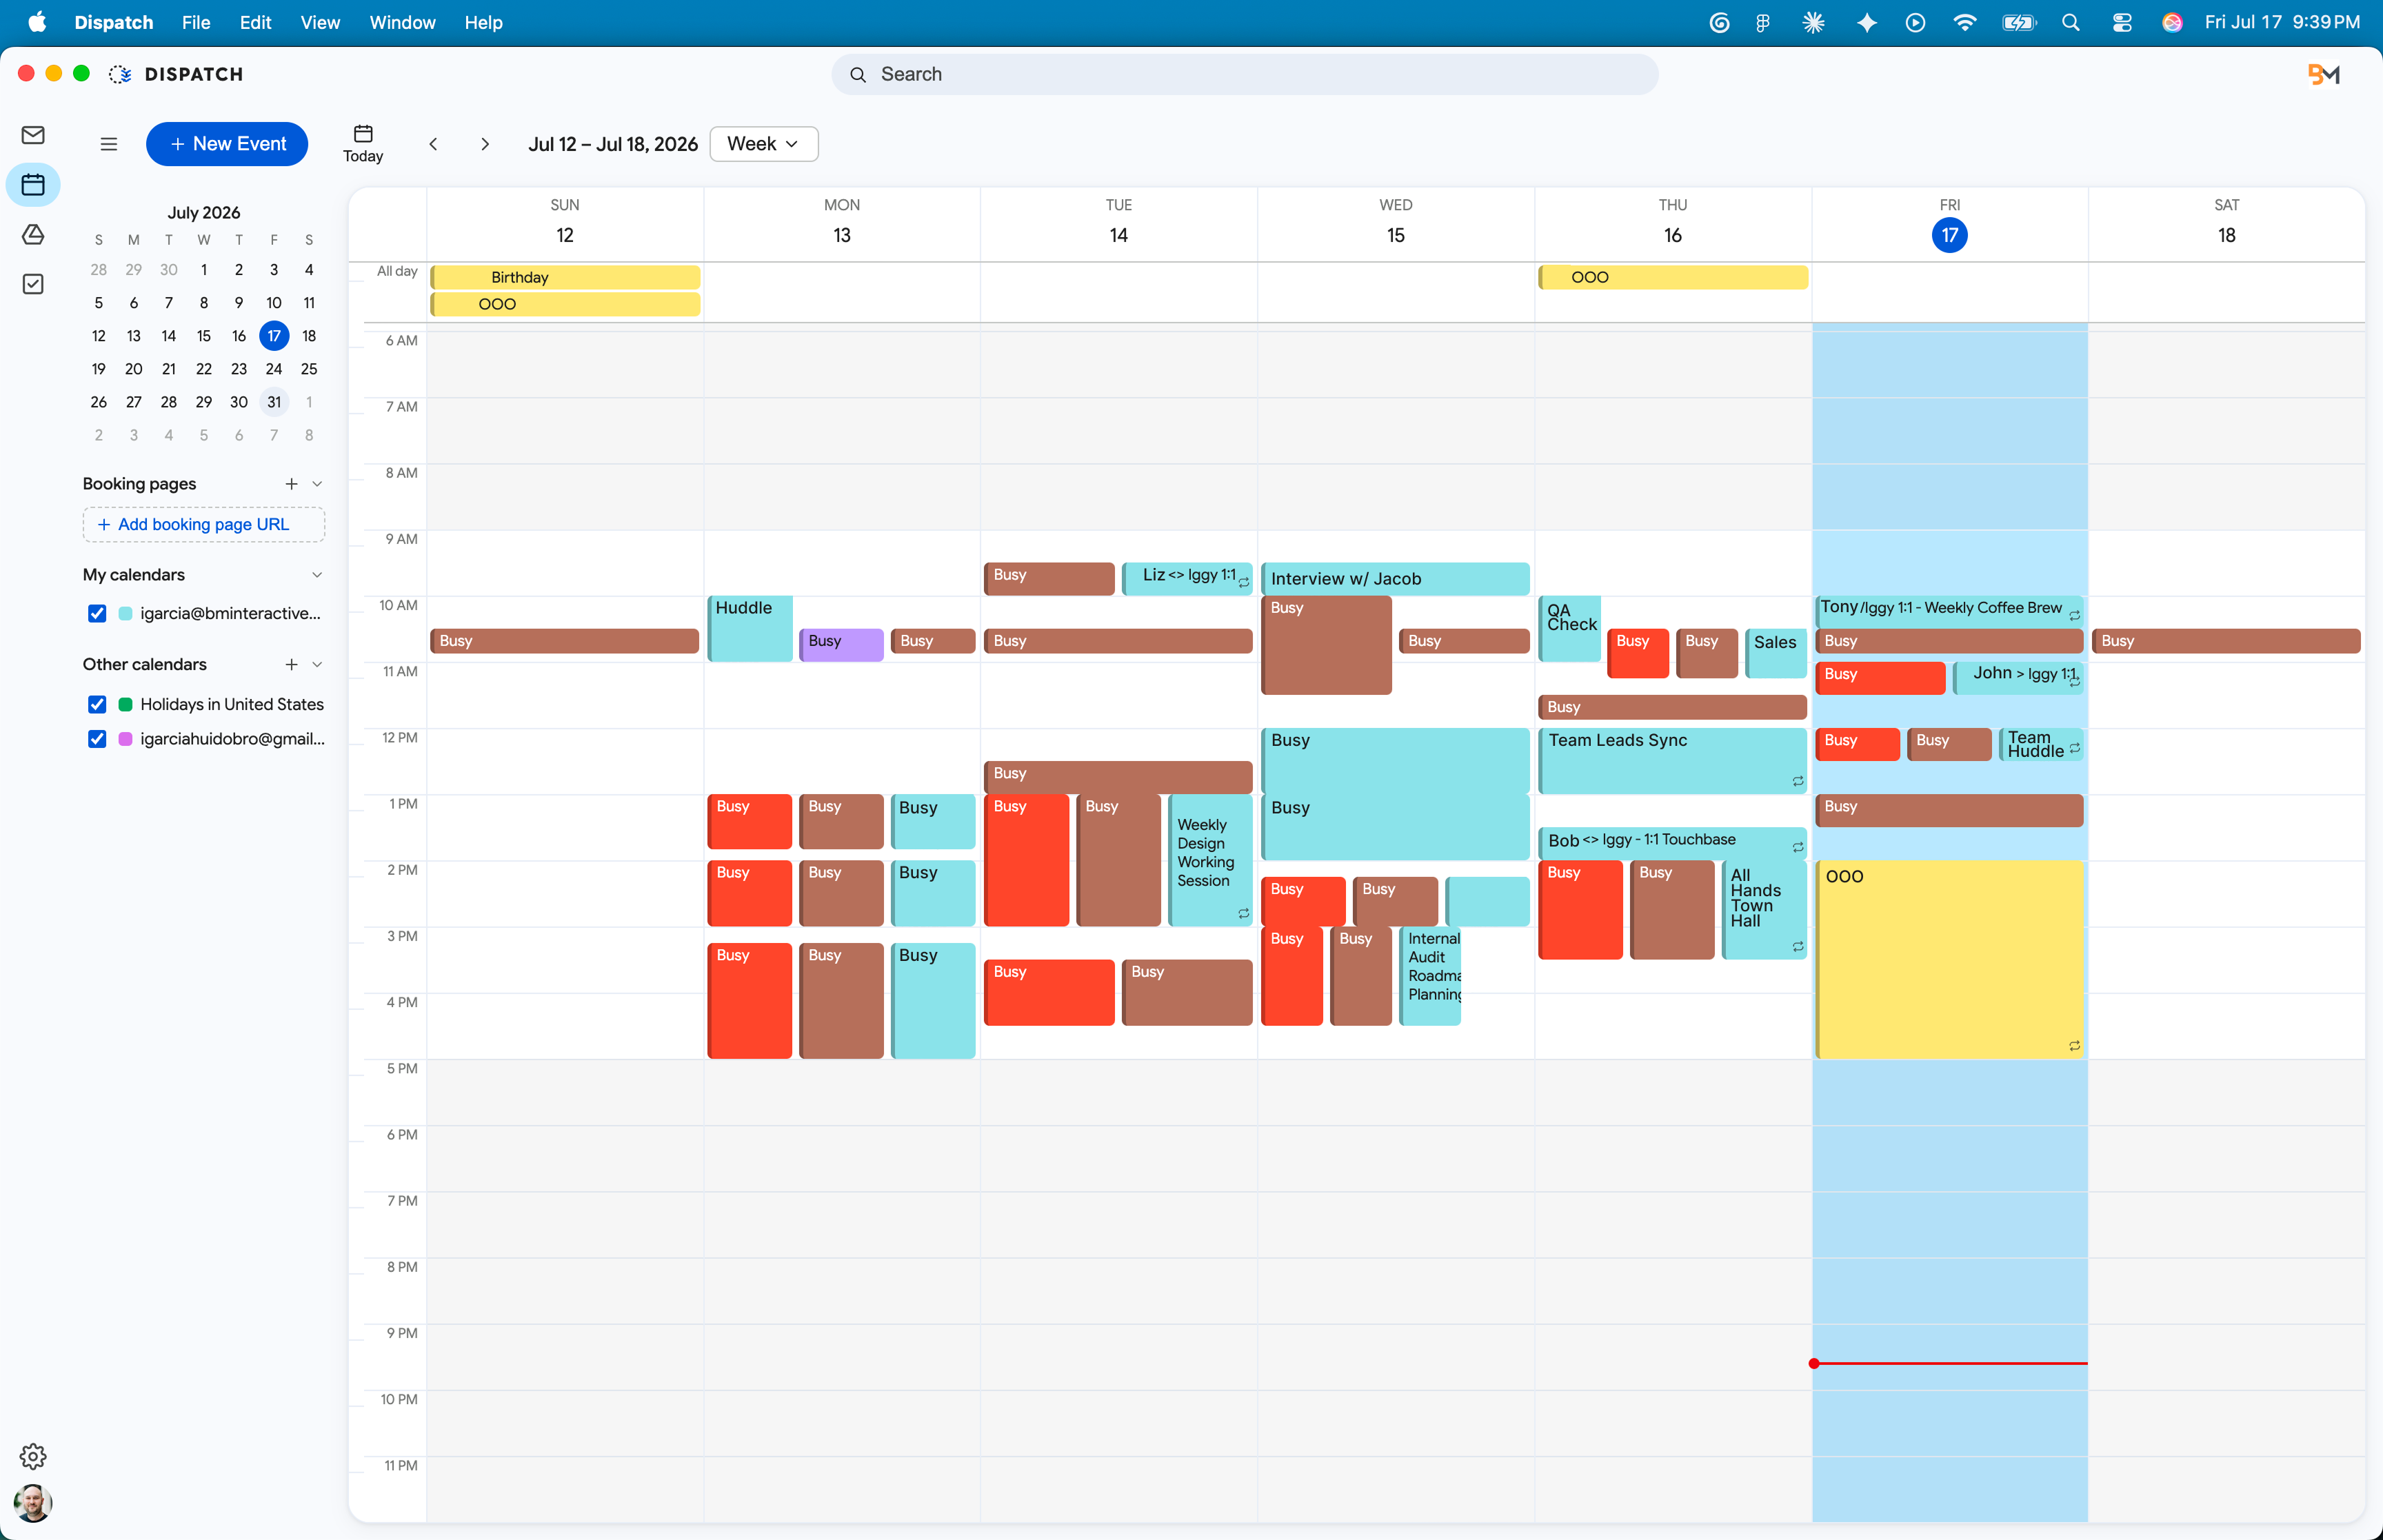The width and height of the screenshot is (2383, 1540).
Task: Click the New Event button
Action: pyautogui.click(x=227, y=144)
